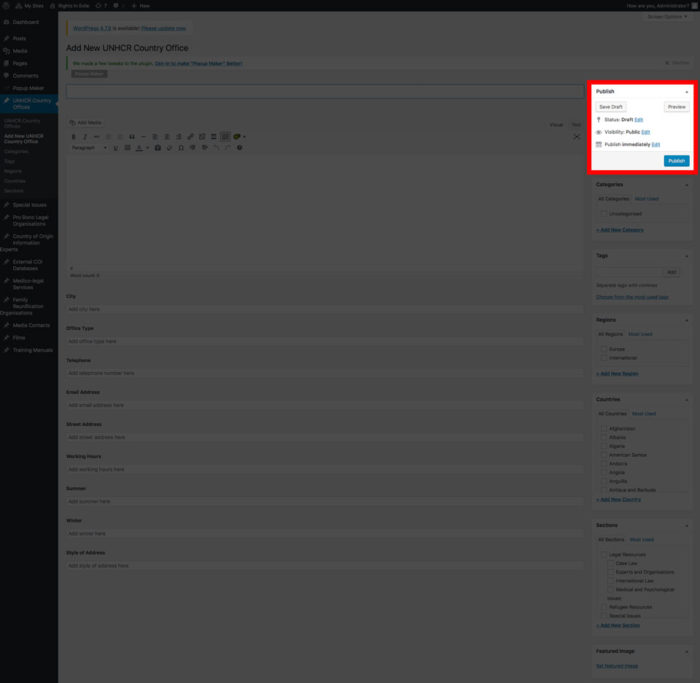
Task: Check the Afghanistan country checkbox
Action: pyautogui.click(x=604, y=429)
